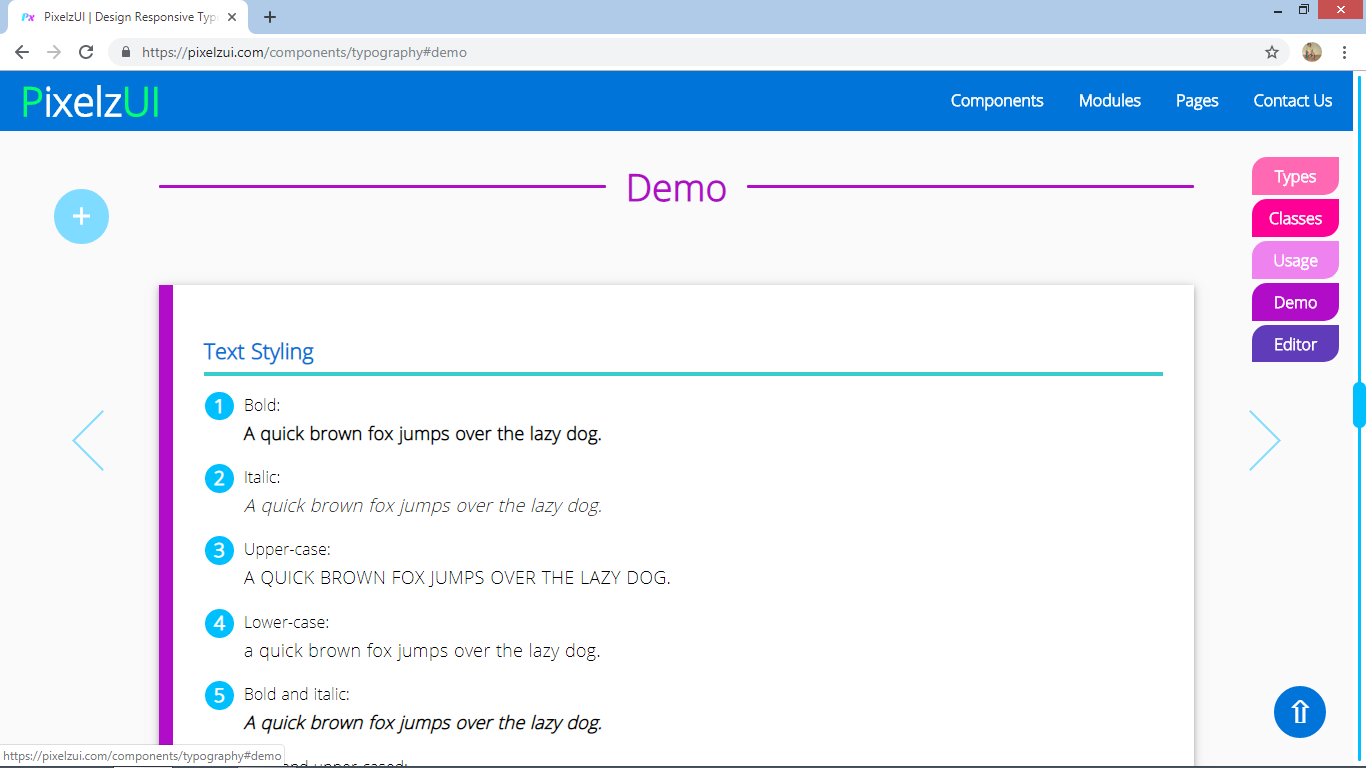Close the PixelzUI browser tab

(x=232, y=17)
